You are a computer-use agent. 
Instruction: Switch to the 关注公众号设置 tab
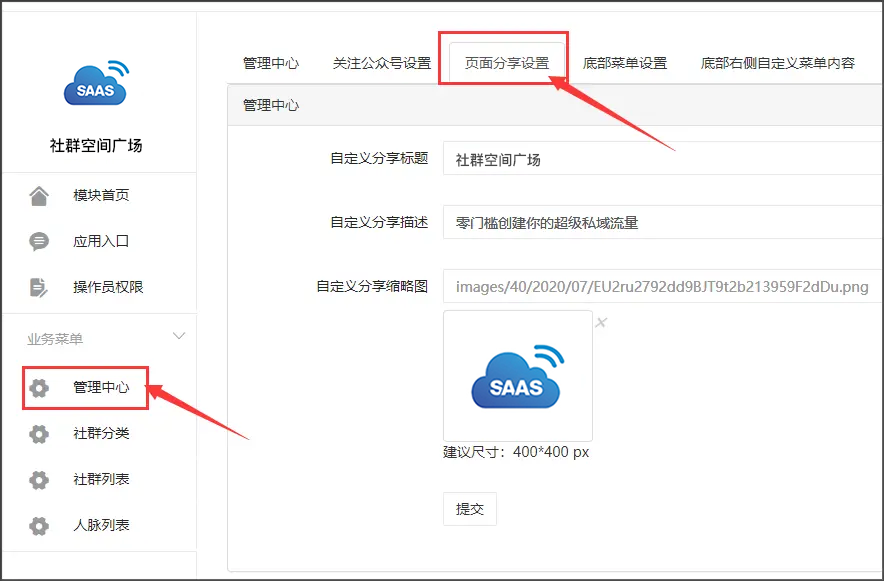pyautogui.click(x=382, y=63)
